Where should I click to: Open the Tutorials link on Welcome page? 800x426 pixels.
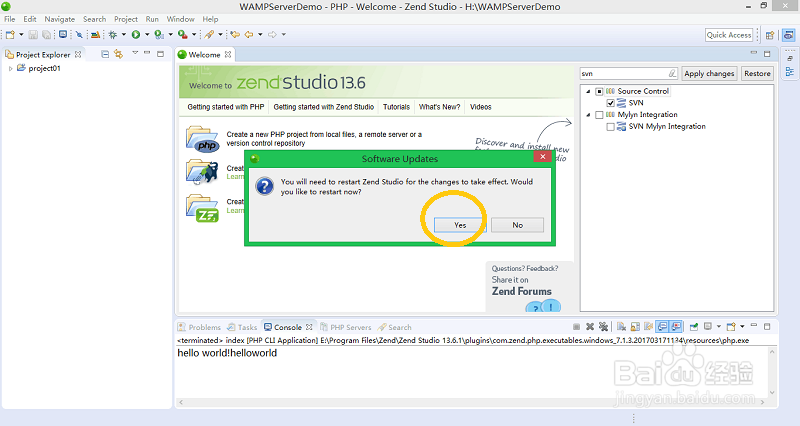pyautogui.click(x=396, y=107)
